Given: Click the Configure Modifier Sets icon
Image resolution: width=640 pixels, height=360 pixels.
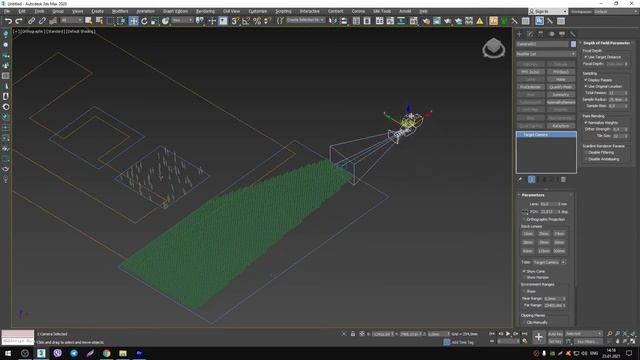Looking at the screenshot, I should (x=563, y=179).
